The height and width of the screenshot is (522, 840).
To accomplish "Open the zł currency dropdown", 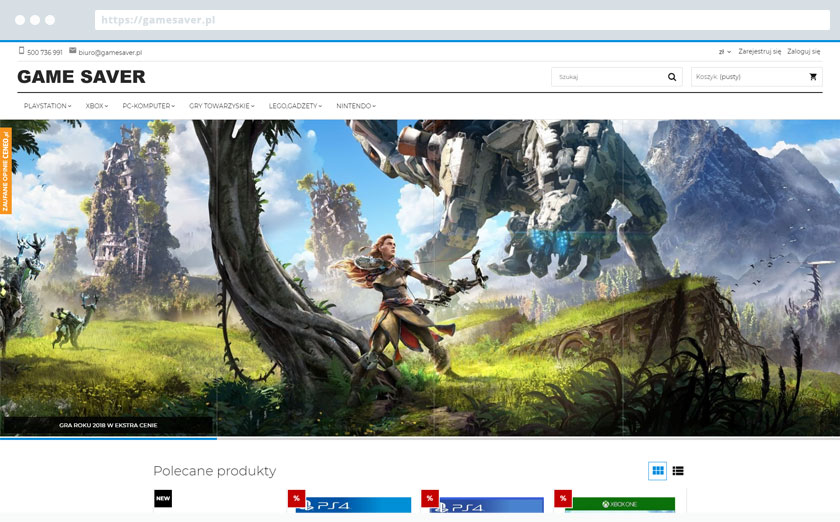I will point(724,52).
